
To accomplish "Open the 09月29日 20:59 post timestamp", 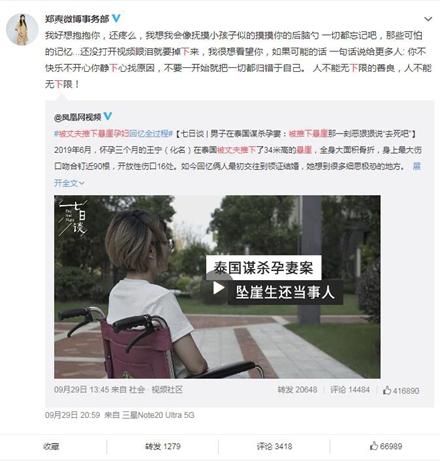I will pyautogui.click(x=72, y=415).
